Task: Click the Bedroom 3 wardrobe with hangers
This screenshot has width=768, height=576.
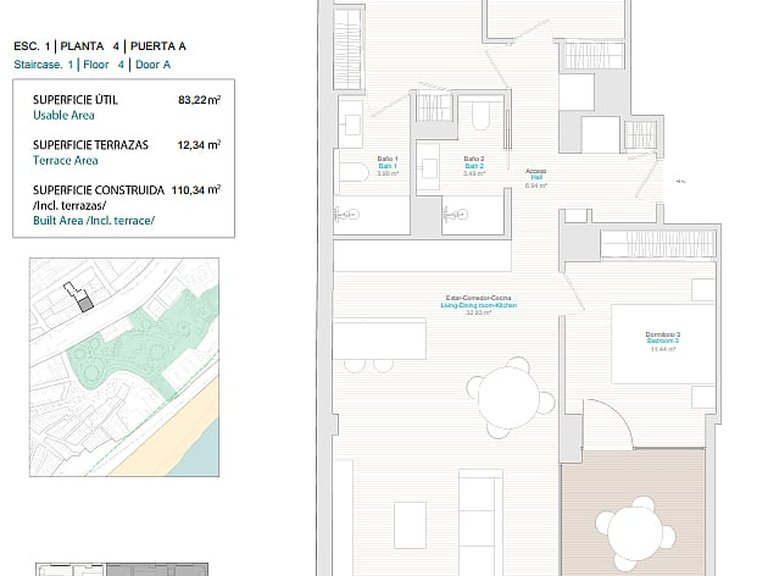Action: click(658, 243)
